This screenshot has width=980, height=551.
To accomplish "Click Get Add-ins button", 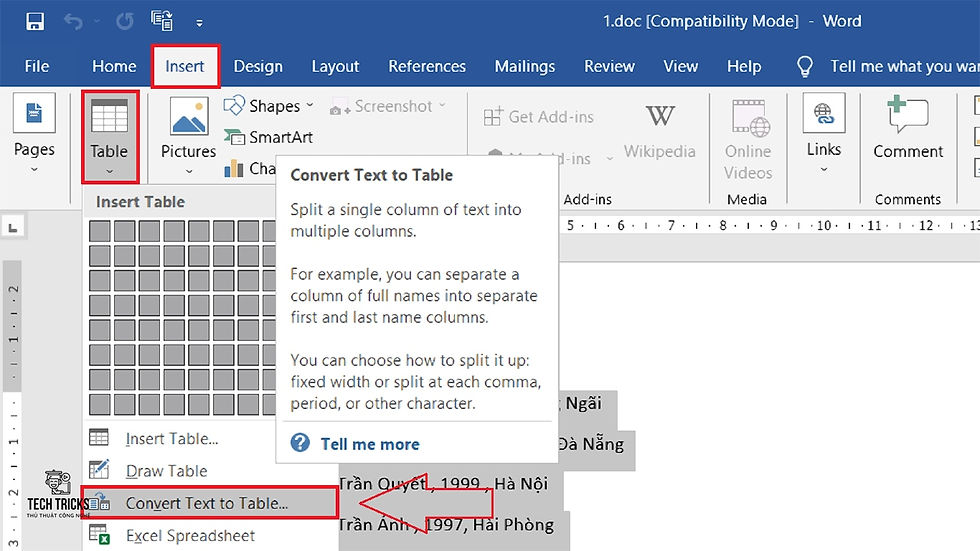I will coord(539,117).
